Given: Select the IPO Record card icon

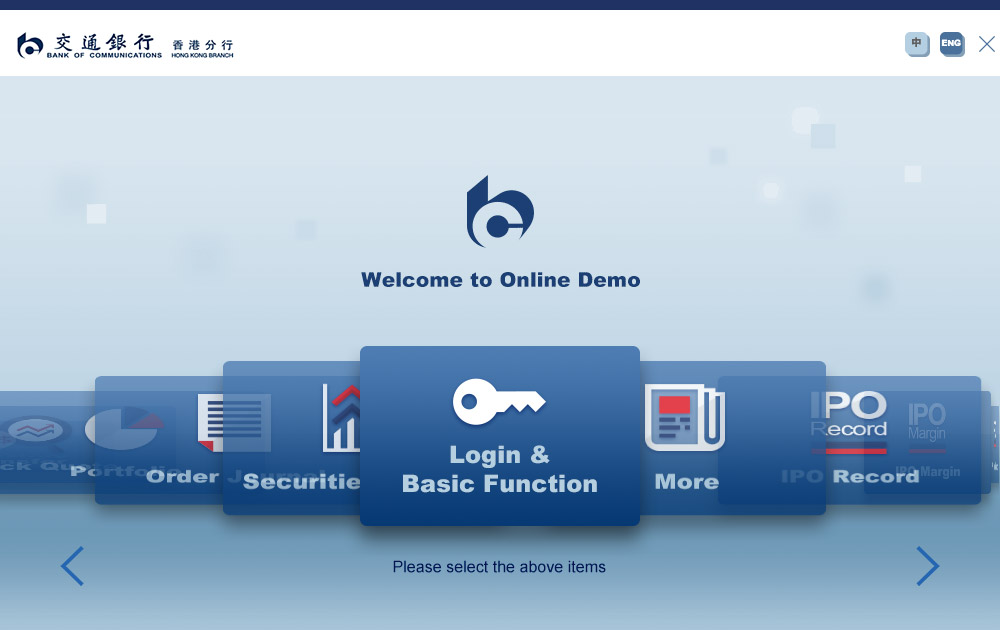Looking at the screenshot, I should 849,422.
